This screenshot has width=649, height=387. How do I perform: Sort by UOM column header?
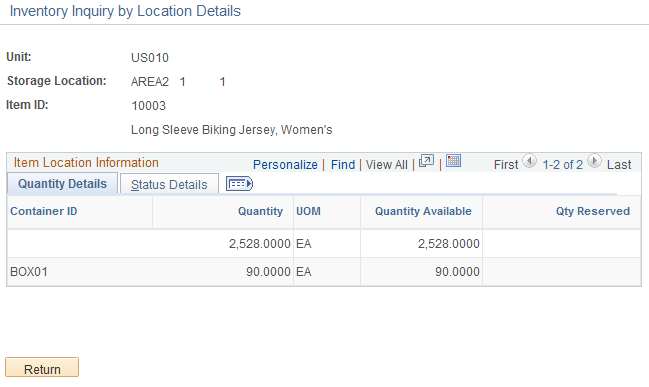308,212
